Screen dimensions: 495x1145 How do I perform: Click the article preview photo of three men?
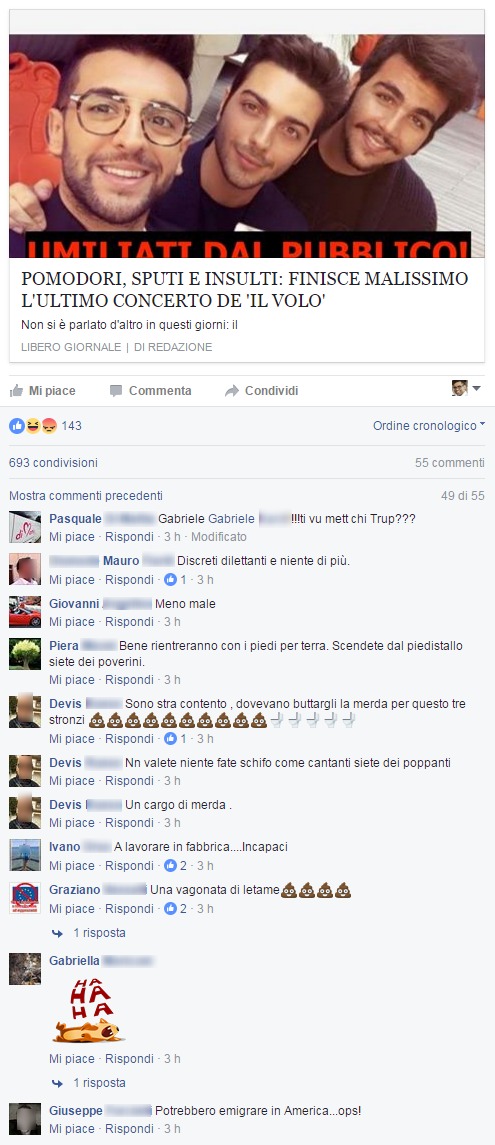(x=247, y=145)
